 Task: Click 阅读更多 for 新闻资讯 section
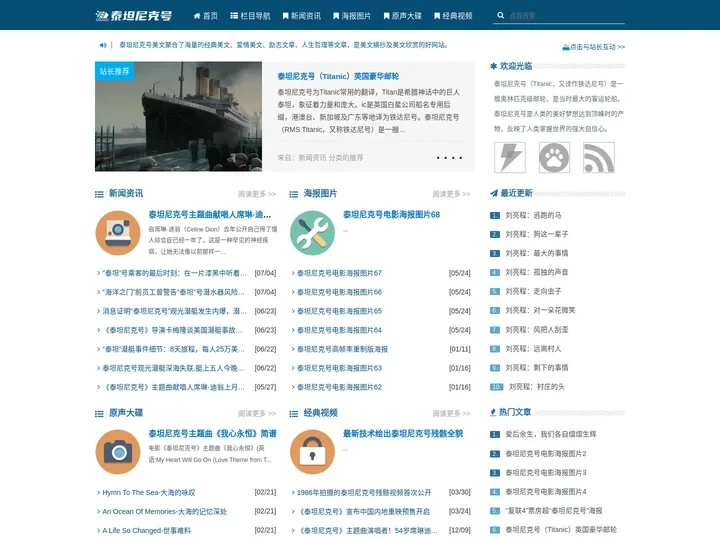click(257, 194)
